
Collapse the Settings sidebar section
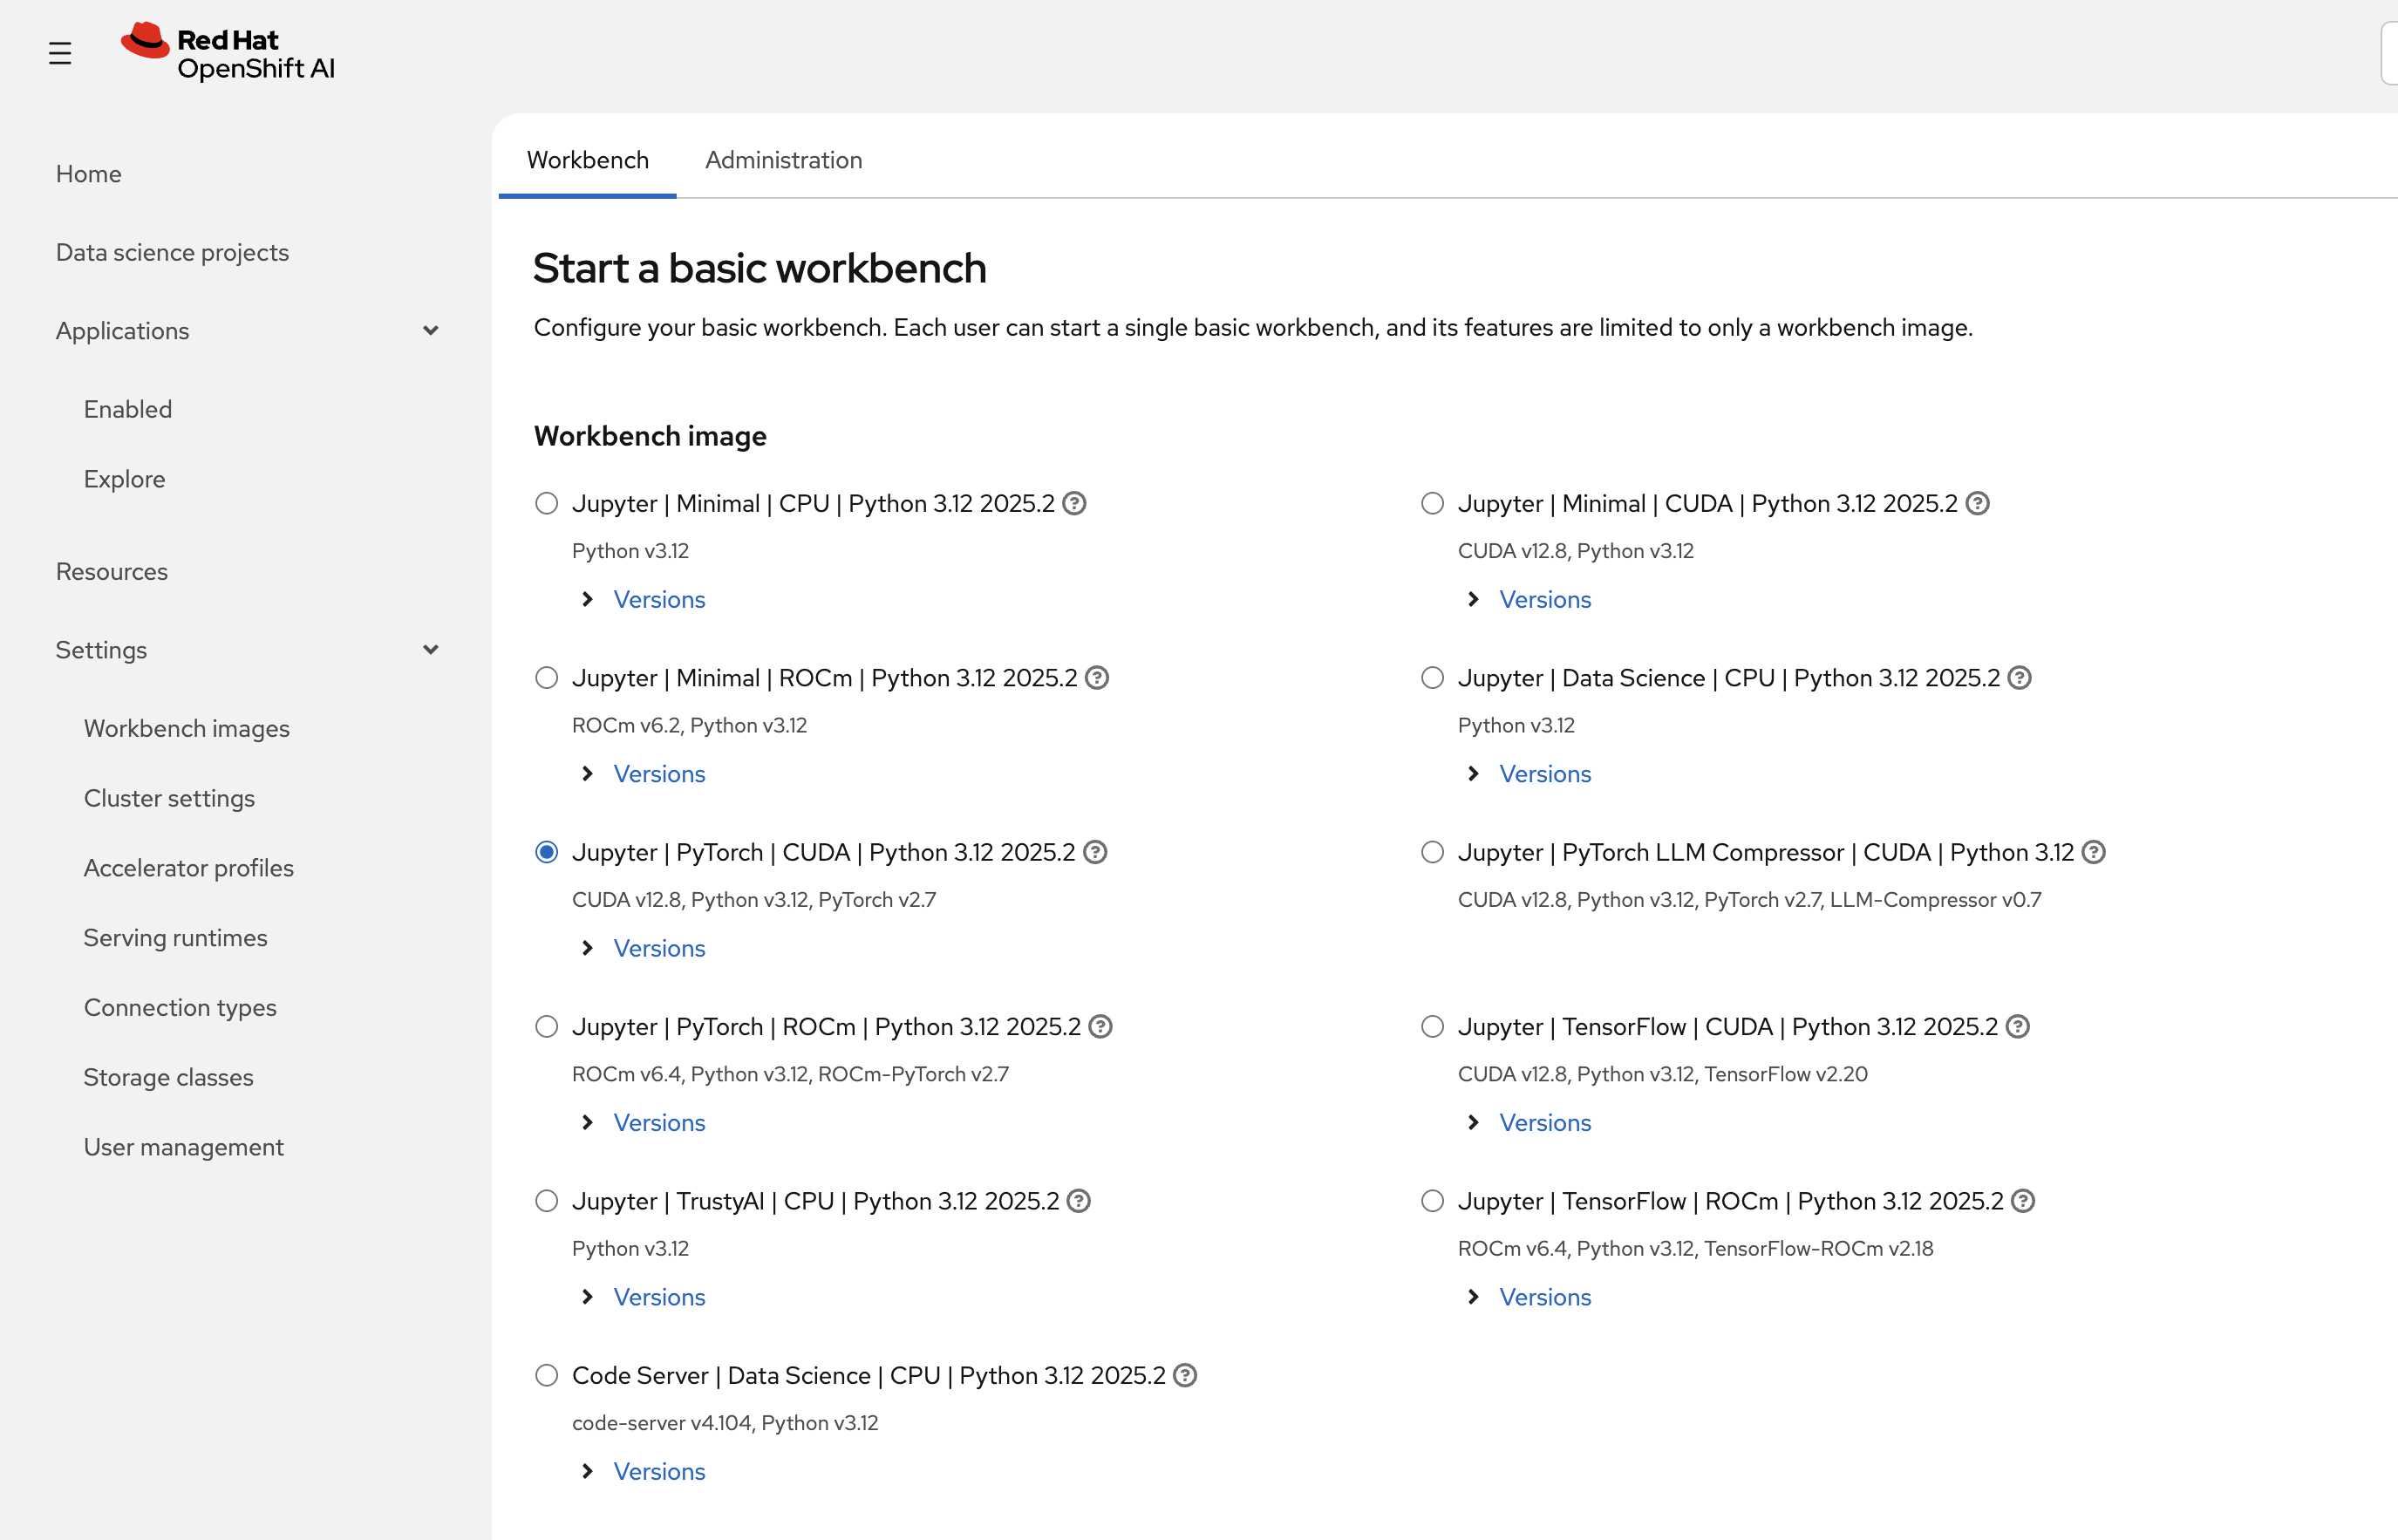coord(430,650)
